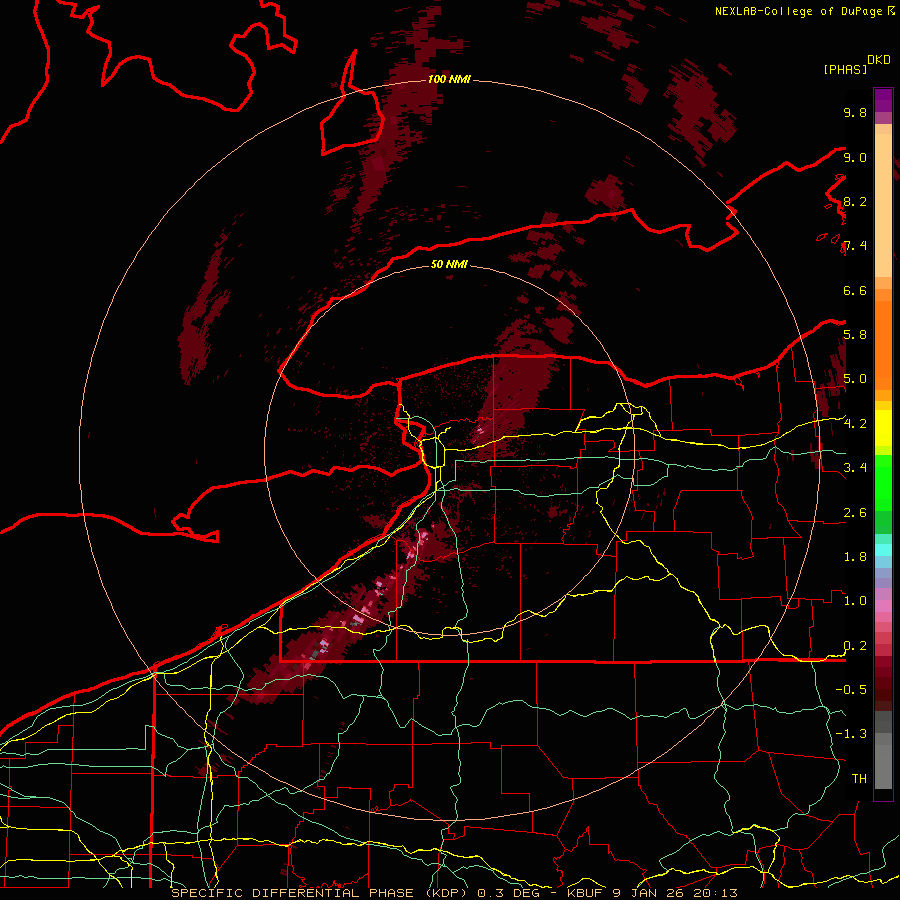Click the 8.2 value on color scale
Screen dimensions: 900x900
click(x=855, y=201)
